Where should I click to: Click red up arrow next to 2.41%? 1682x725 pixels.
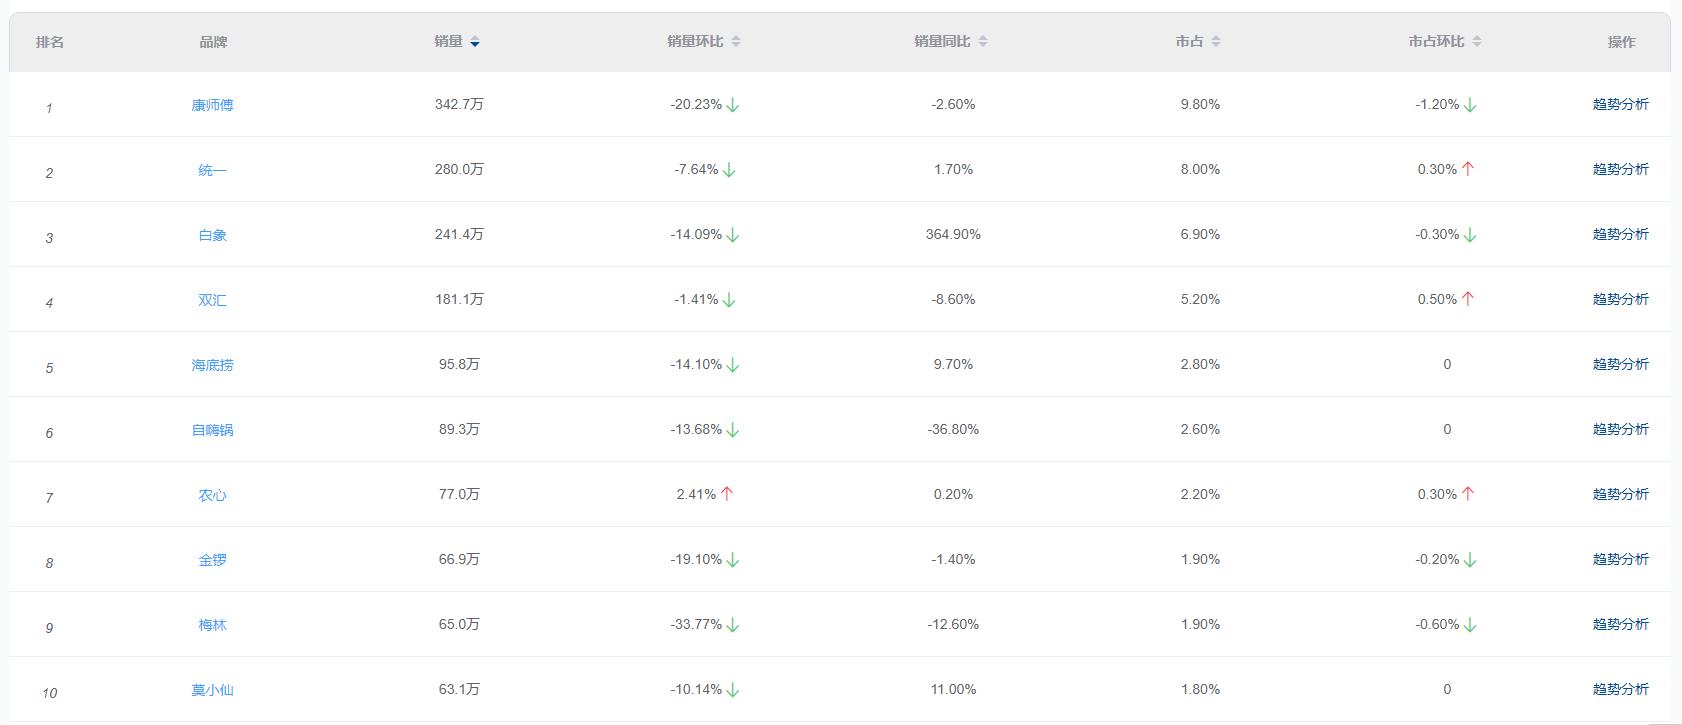(x=727, y=494)
